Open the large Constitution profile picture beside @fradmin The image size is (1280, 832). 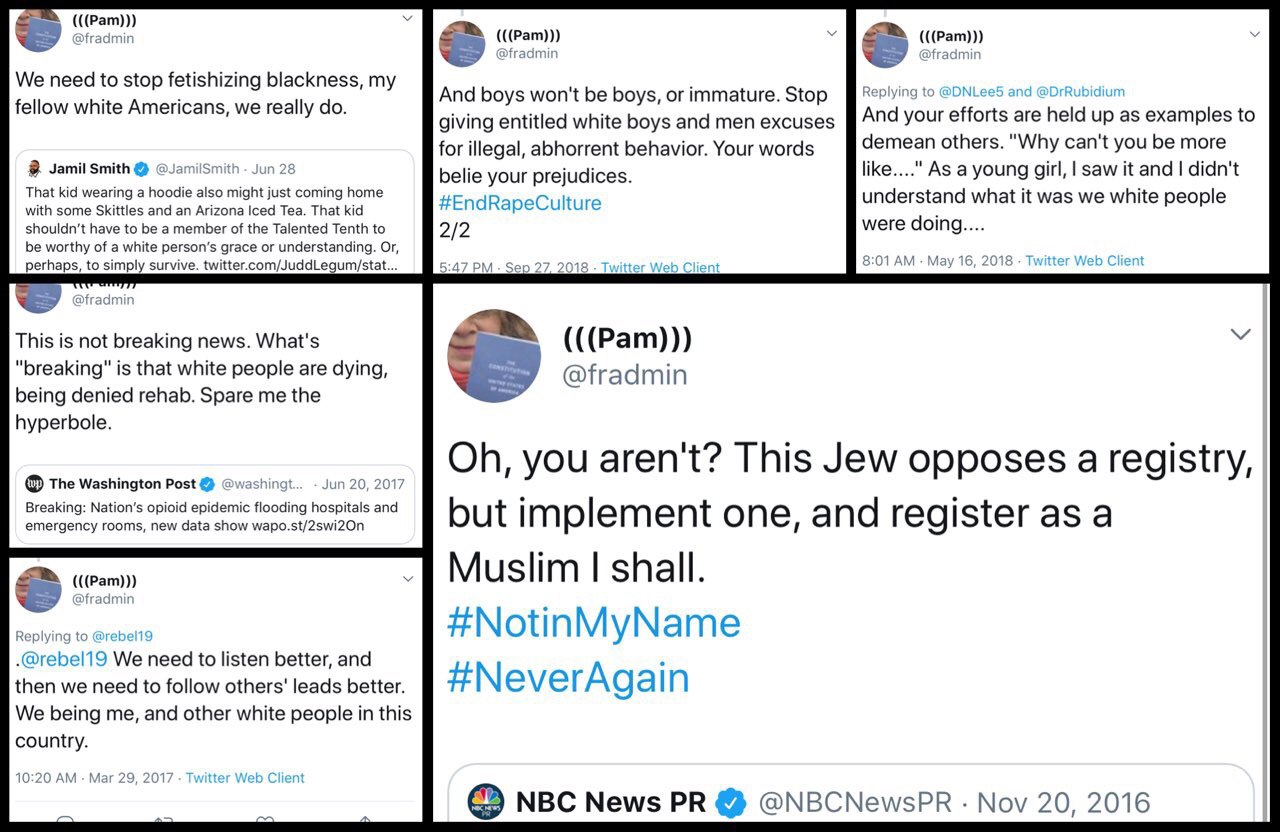click(493, 356)
